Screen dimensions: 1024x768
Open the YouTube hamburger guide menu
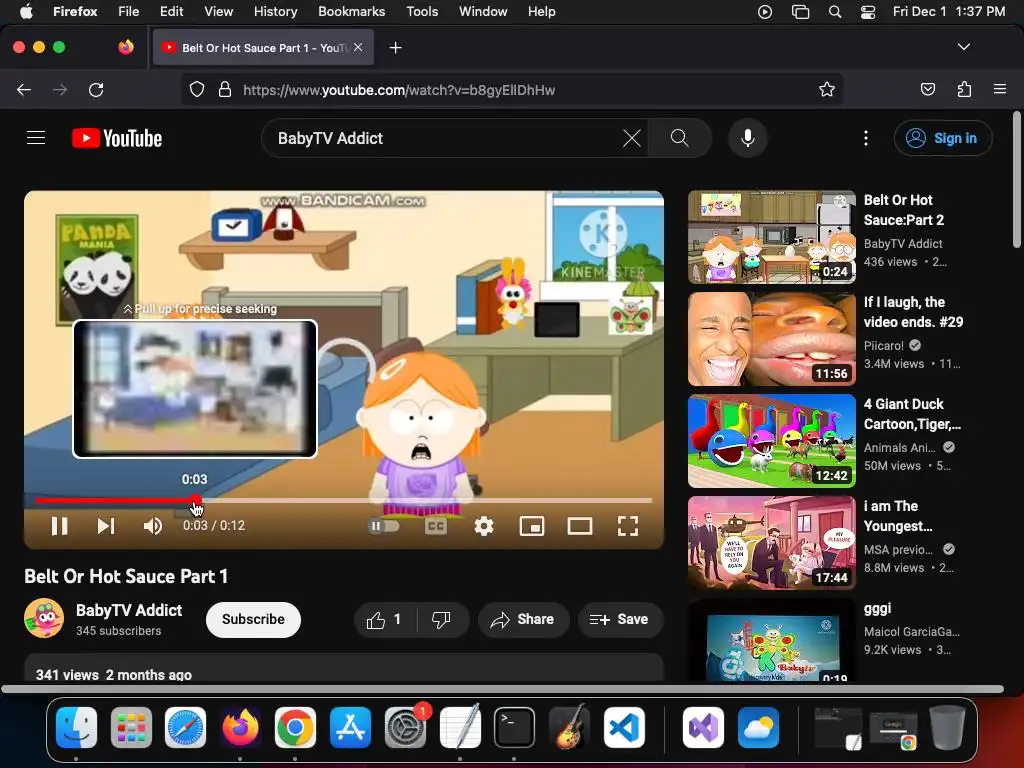point(36,138)
